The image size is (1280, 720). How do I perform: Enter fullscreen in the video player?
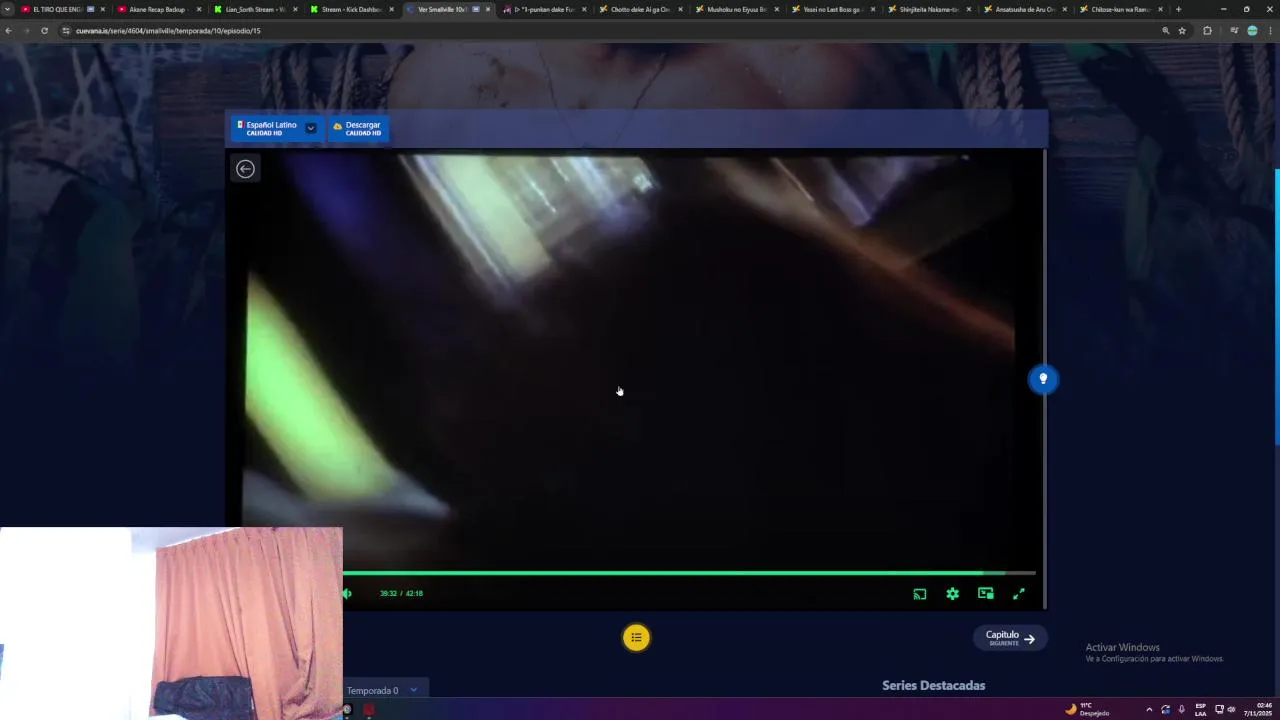click(x=1019, y=593)
